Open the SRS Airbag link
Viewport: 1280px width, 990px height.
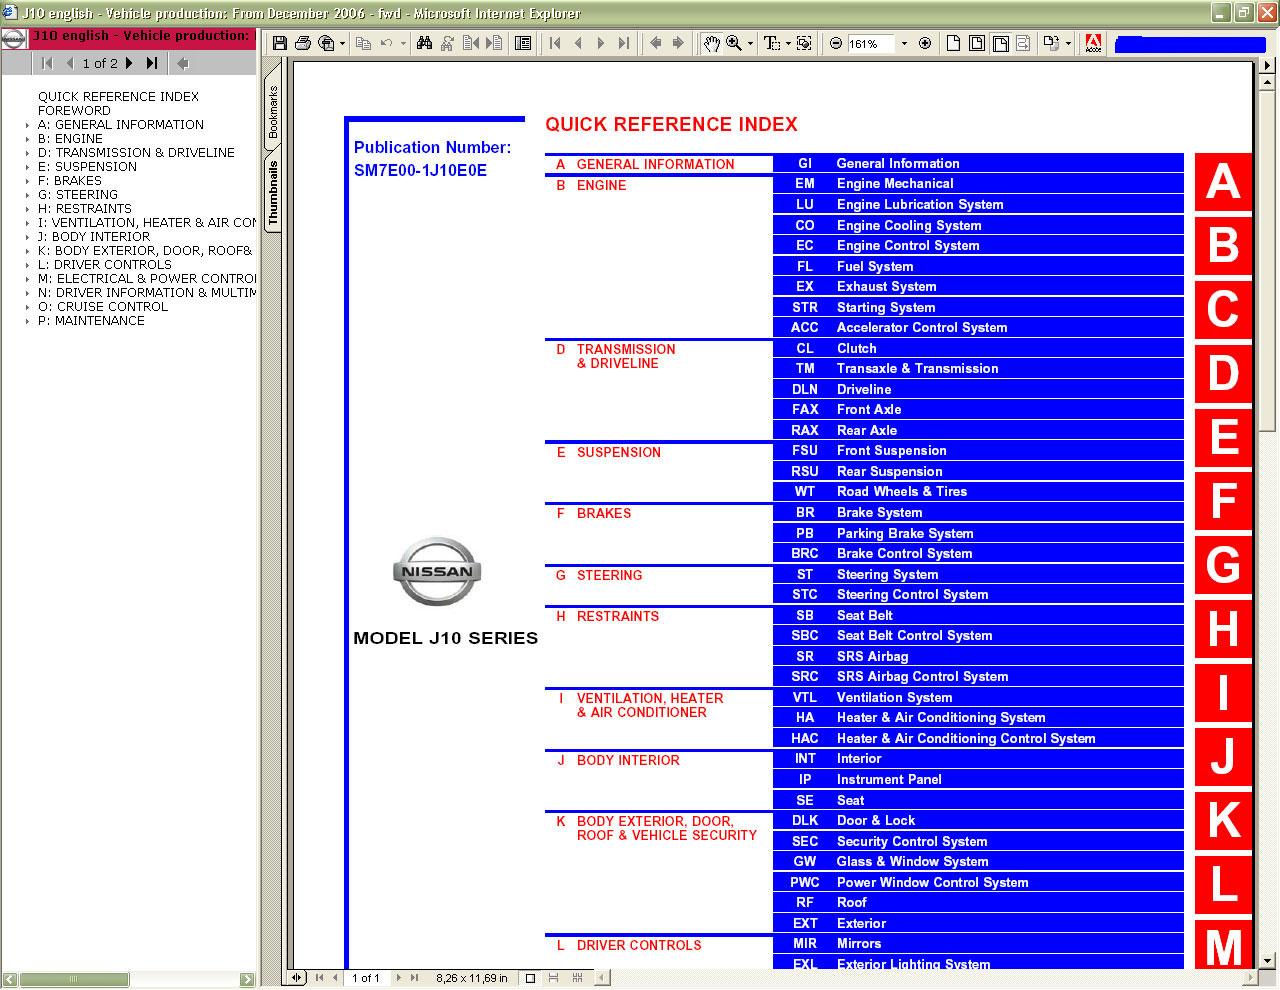pos(872,656)
